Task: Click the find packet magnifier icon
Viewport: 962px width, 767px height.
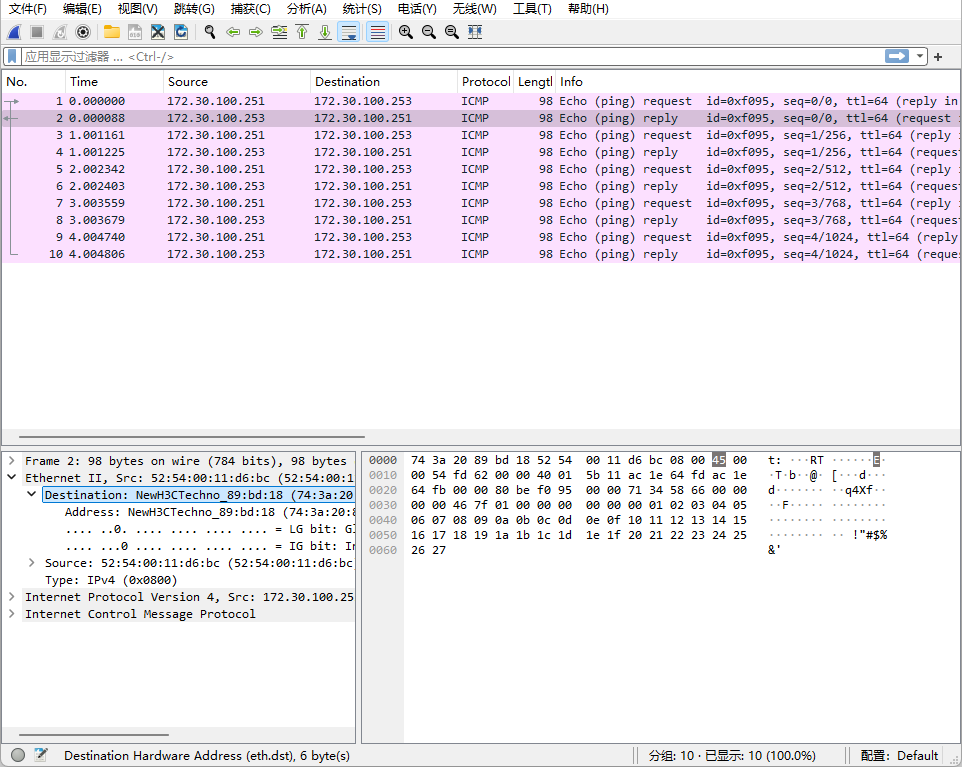Action: pyautogui.click(x=210, y=32)
